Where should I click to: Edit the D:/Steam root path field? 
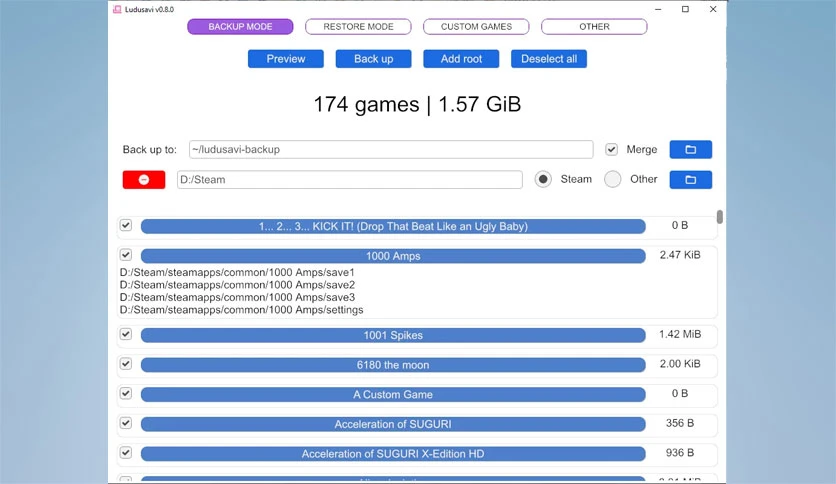pos(350,180)
